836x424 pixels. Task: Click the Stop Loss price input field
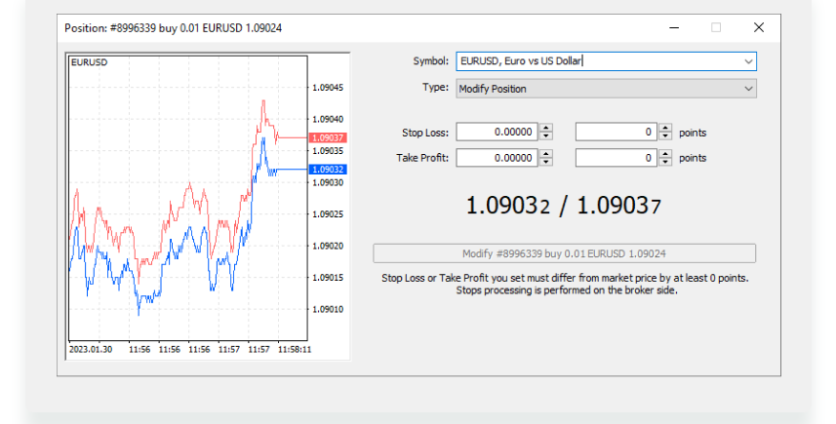(x=496, y=132)
